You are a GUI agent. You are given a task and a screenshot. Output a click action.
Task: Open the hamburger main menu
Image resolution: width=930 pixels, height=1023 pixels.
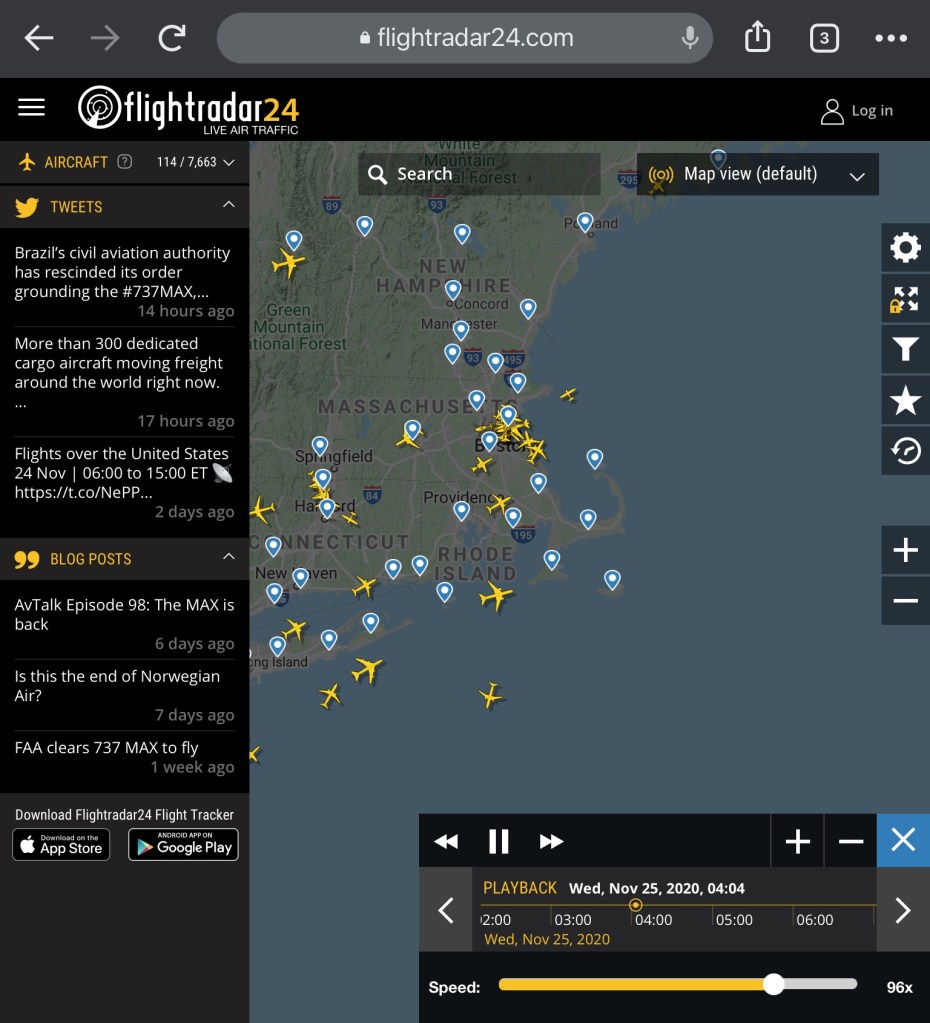coord(32,108)
